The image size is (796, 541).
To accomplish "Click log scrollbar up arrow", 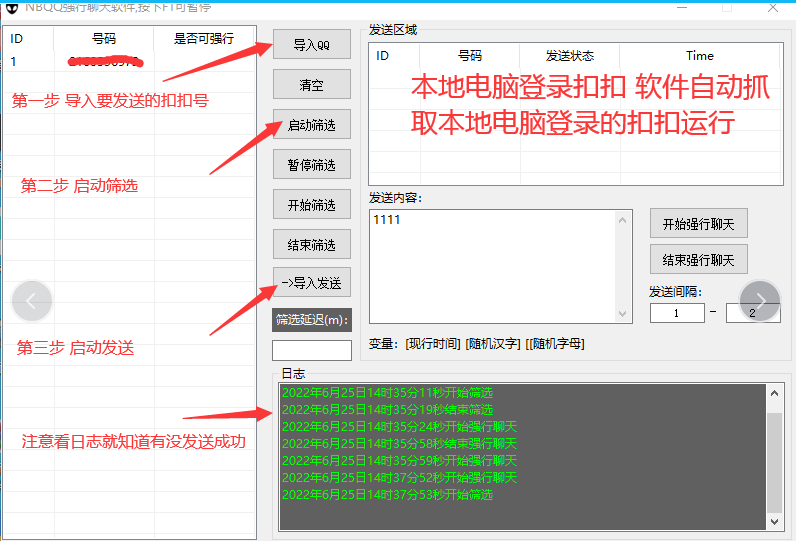I will click(774, 393).
